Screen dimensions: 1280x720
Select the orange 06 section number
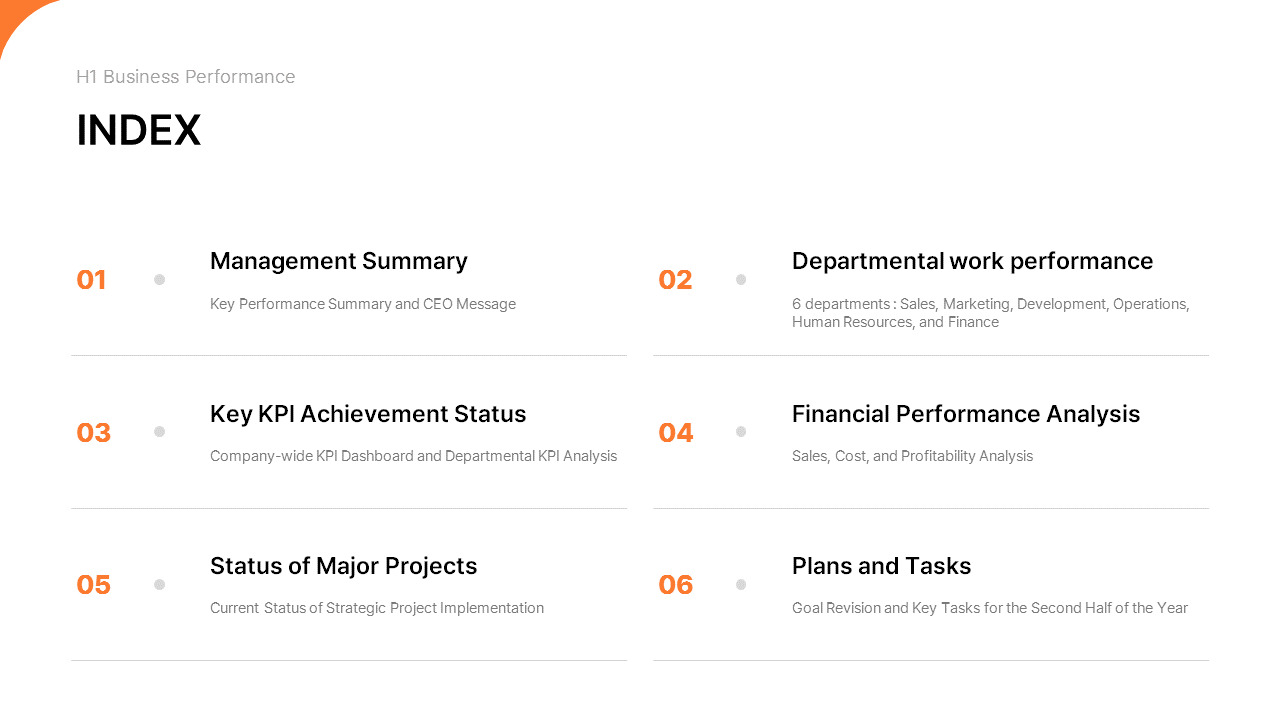click(675, 584)
